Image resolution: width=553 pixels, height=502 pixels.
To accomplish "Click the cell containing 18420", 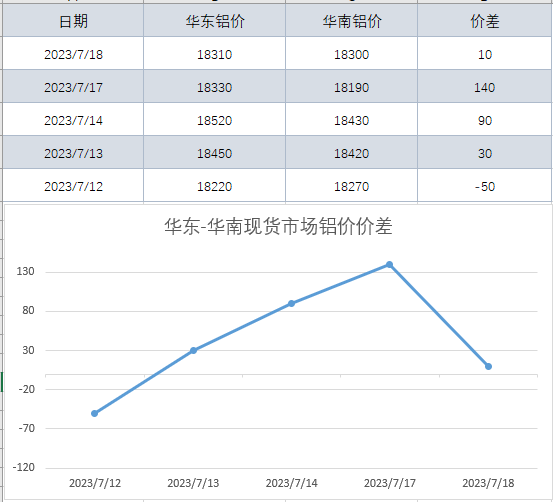I will tap(351, 153).
